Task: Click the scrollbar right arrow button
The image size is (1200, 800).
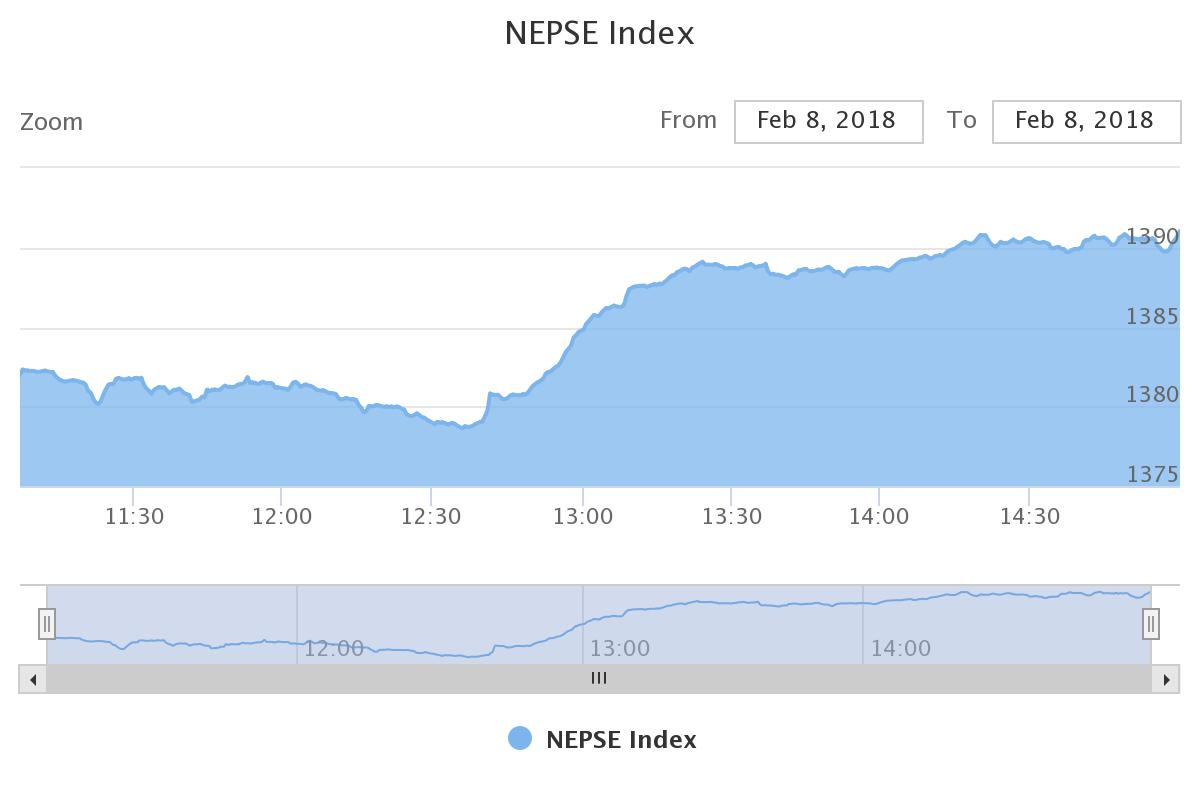Action: pyautogui.click(x=1165, y=679)
